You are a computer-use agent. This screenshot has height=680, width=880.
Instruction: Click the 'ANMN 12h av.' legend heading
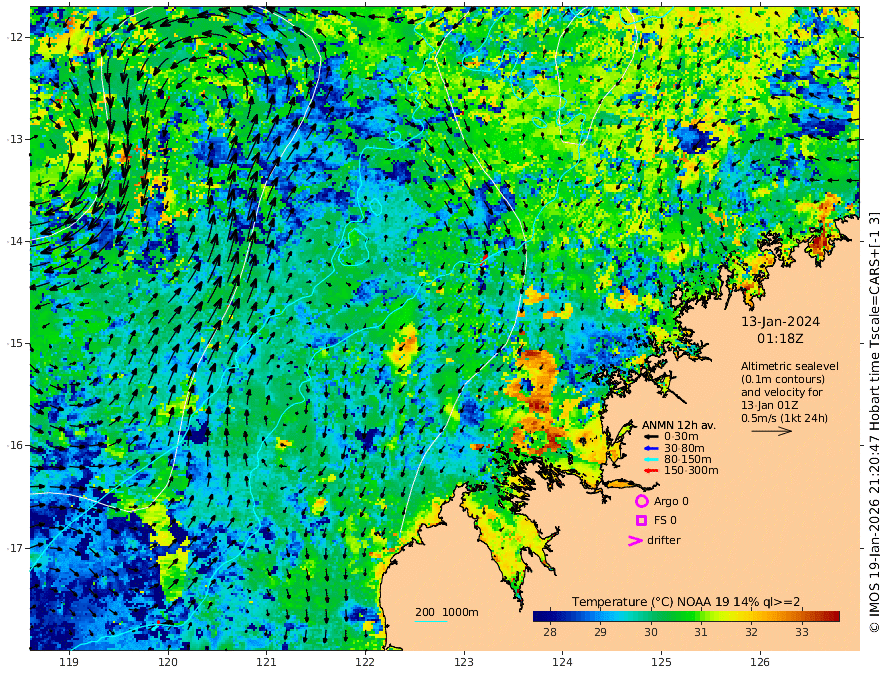tap(679, 425)
